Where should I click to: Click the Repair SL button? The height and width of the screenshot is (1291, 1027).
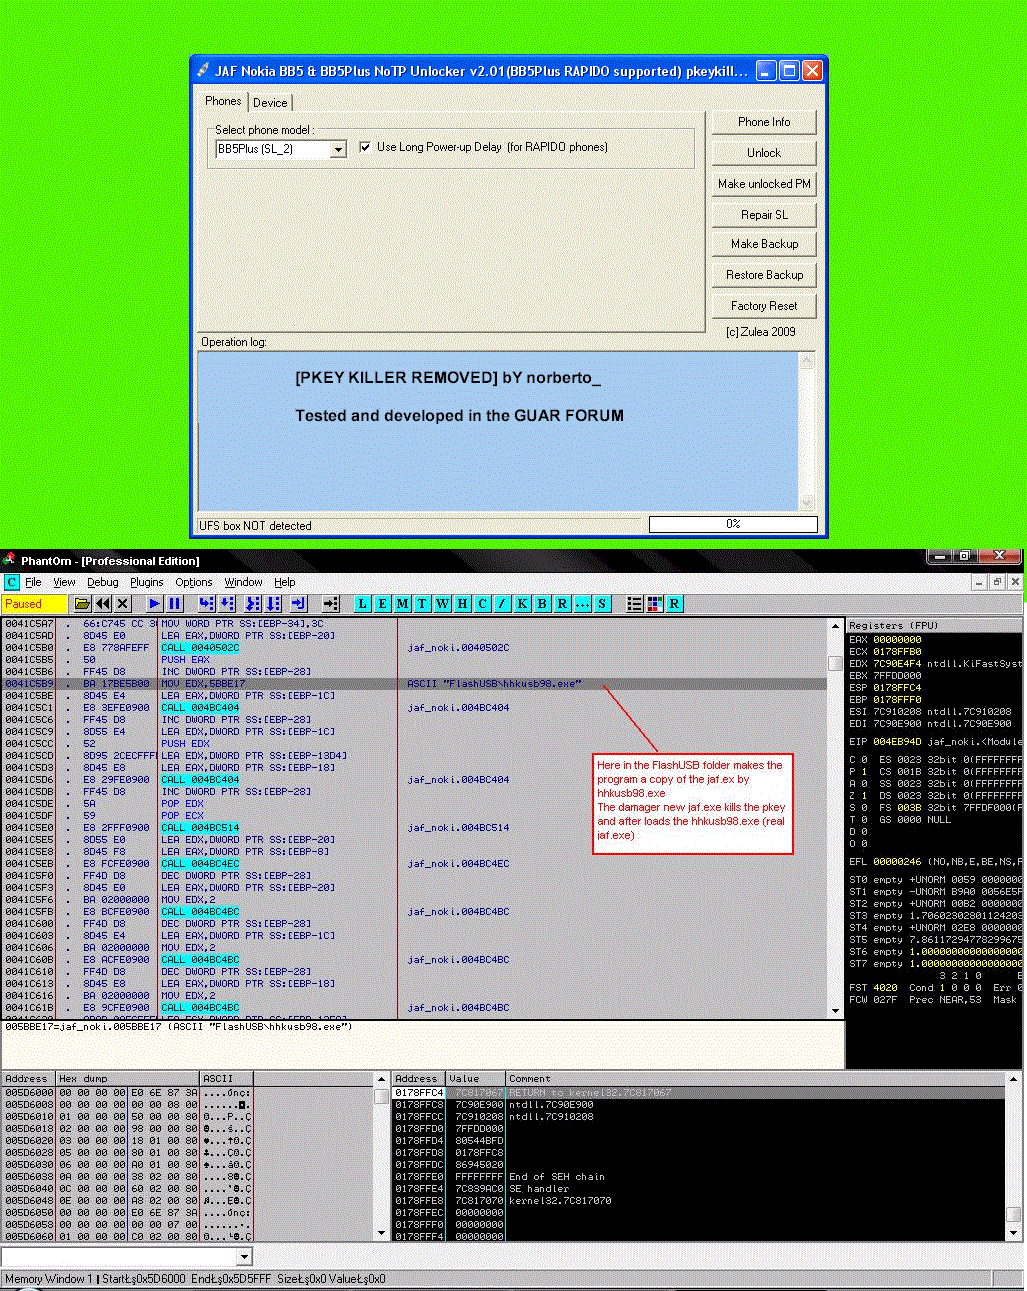(764, 215)
